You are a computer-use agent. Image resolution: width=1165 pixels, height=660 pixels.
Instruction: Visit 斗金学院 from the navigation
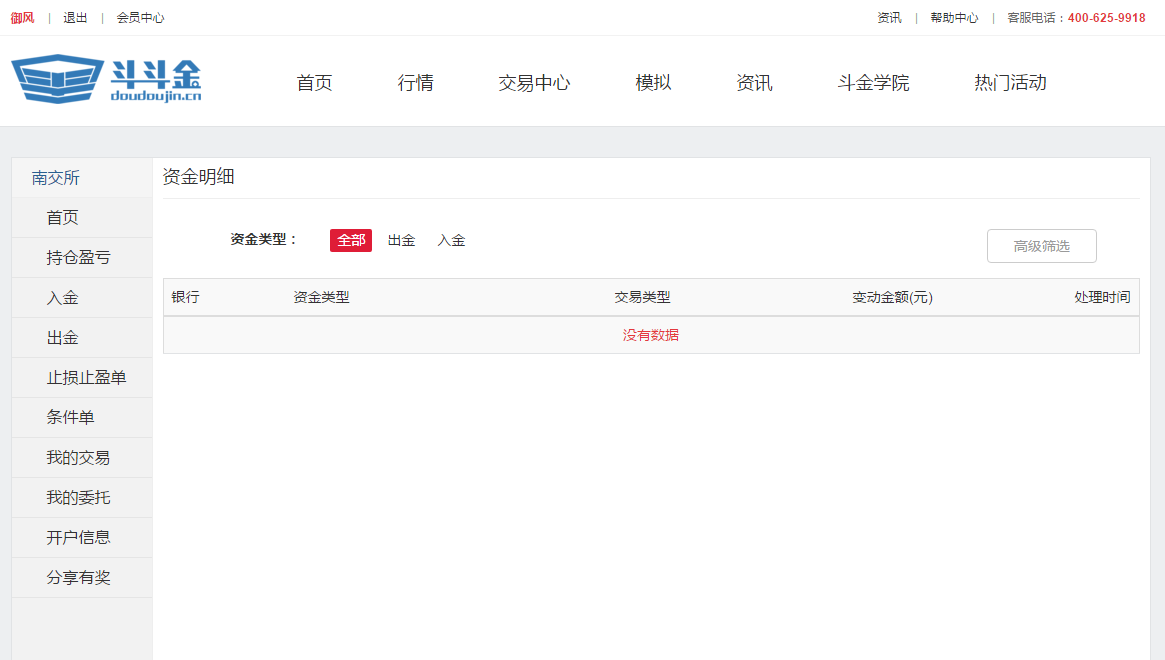[x=872, y=83]
